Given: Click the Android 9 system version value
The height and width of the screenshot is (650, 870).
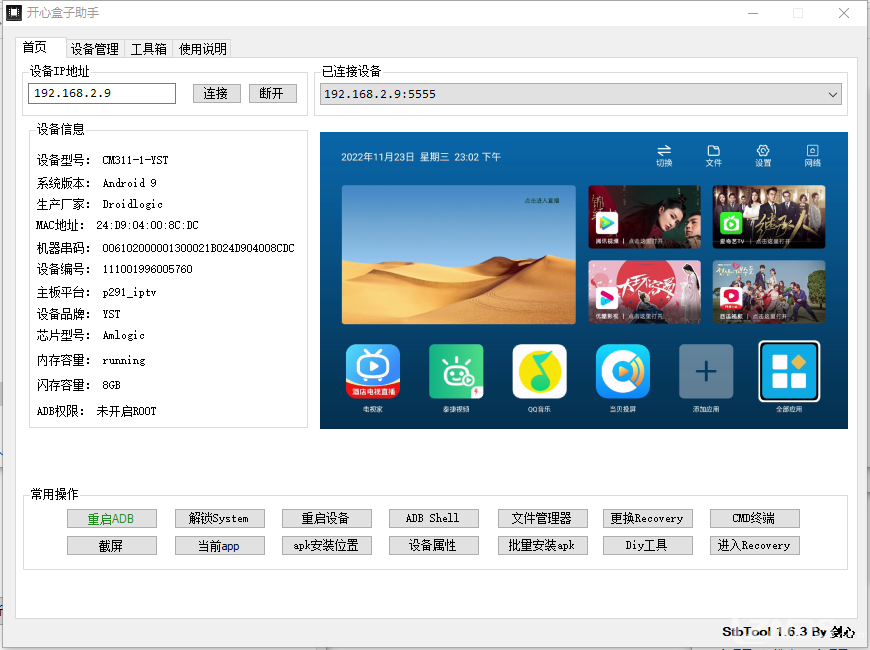Looking at the screenshot, I should click(x=130, y=183).
